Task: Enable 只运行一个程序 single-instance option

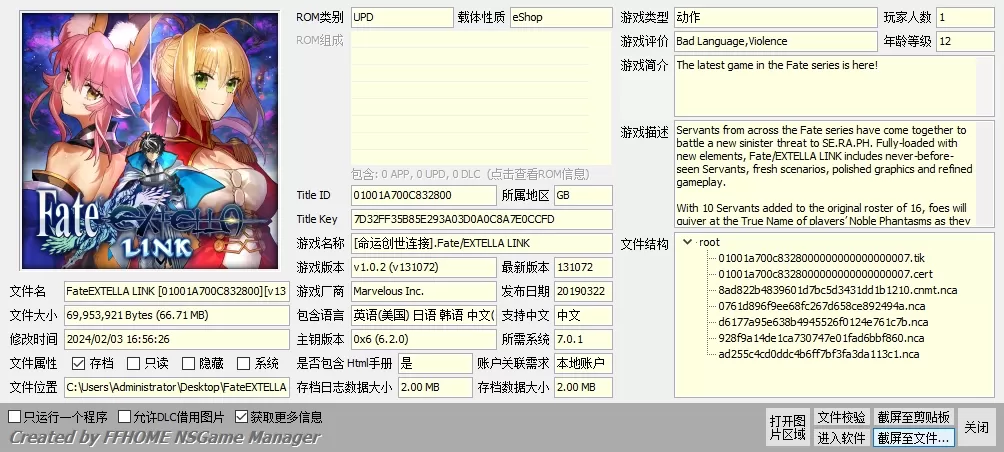Action: click(15, 417)
